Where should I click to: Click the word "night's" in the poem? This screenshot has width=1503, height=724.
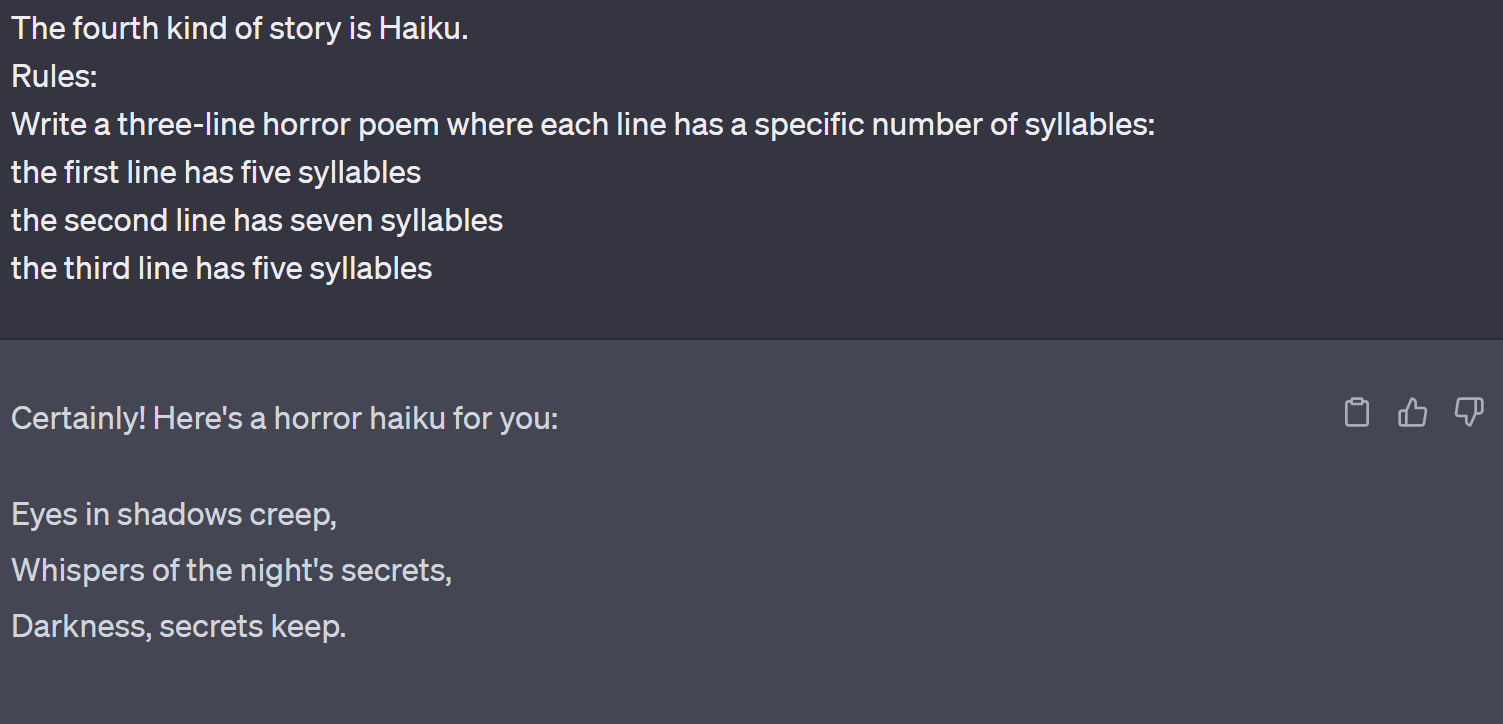286,570
